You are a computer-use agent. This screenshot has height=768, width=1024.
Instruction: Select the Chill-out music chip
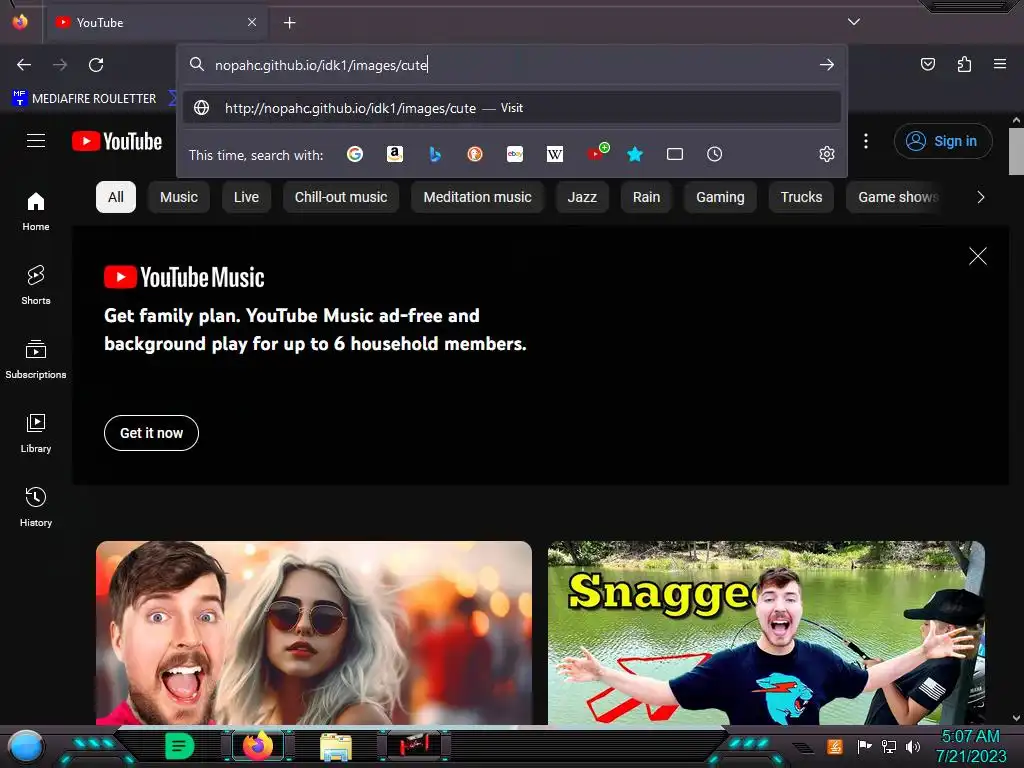341,197
